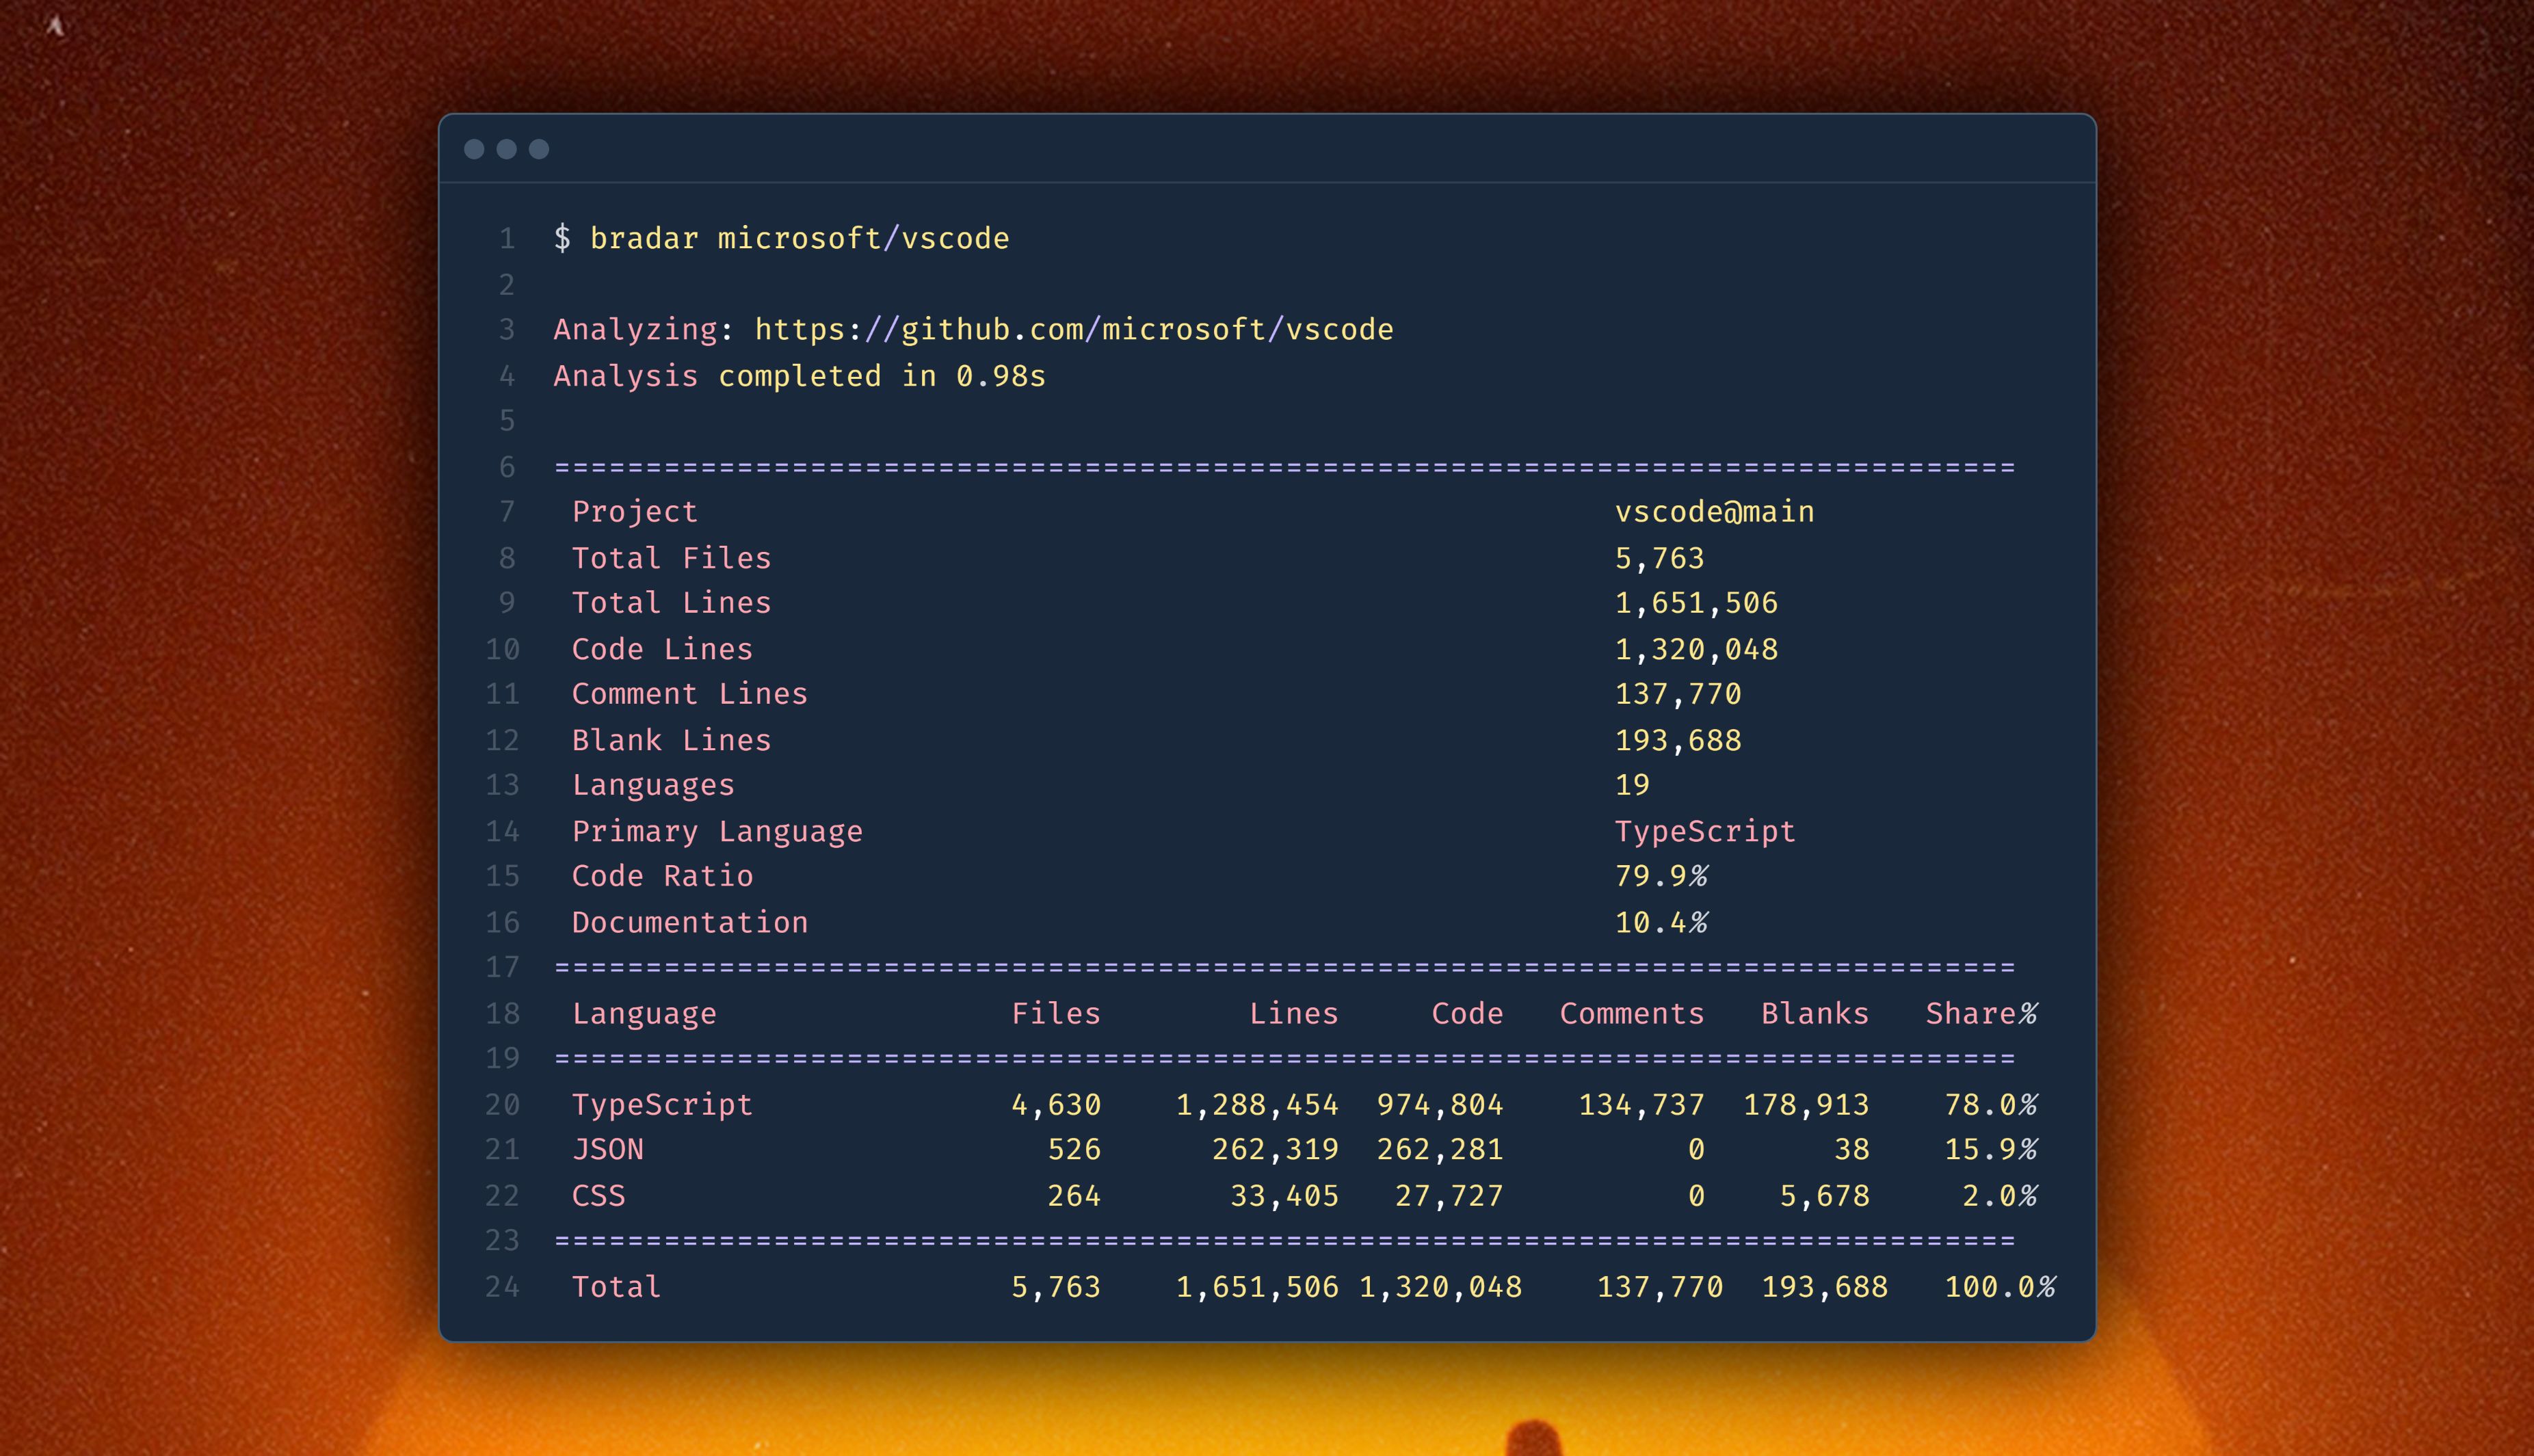Select the TypeScript row label
2534x1456 pixels.
pyautogui.click(x=662, y=1104)
